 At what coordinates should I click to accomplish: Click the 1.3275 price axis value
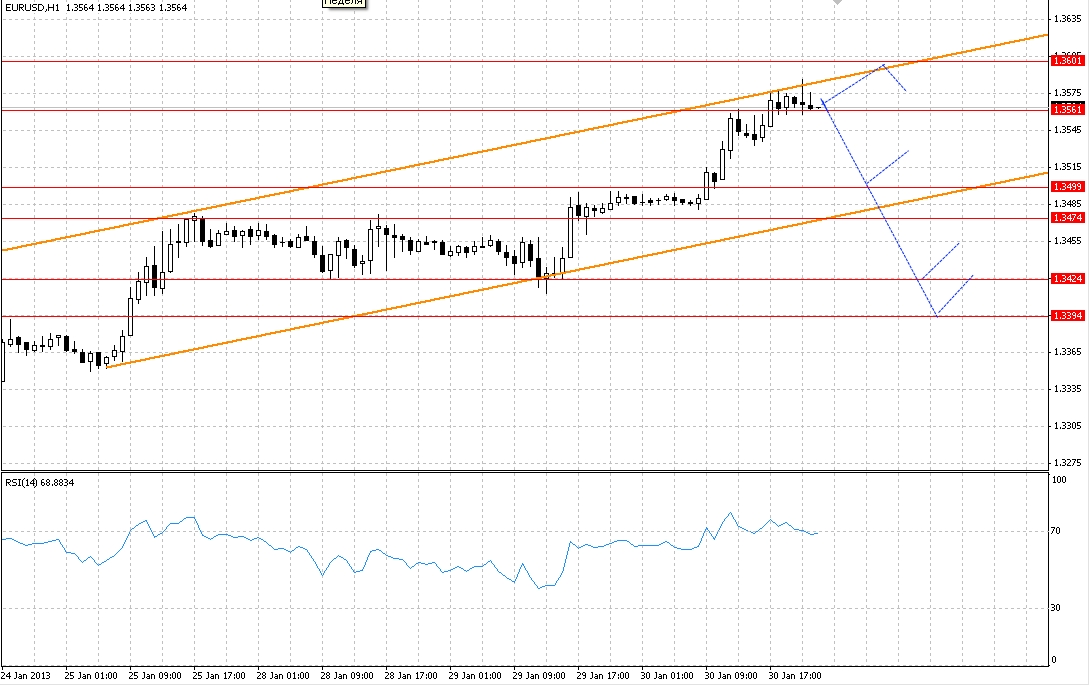[1067, 462]
